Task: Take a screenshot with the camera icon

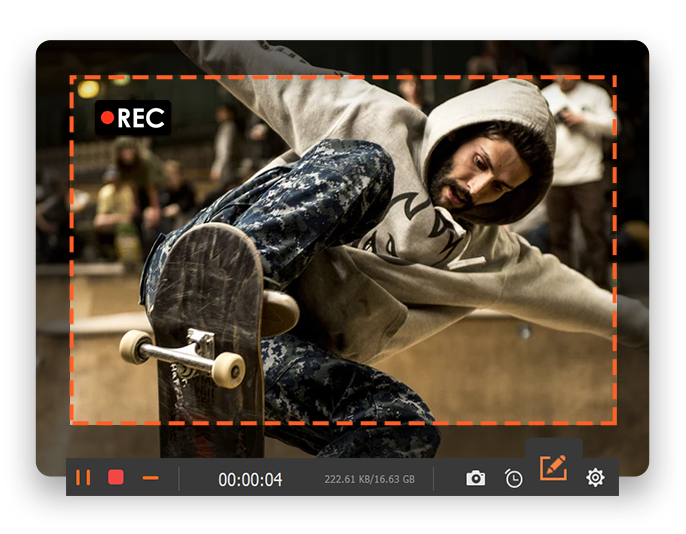Action: [x=475, y=479]
